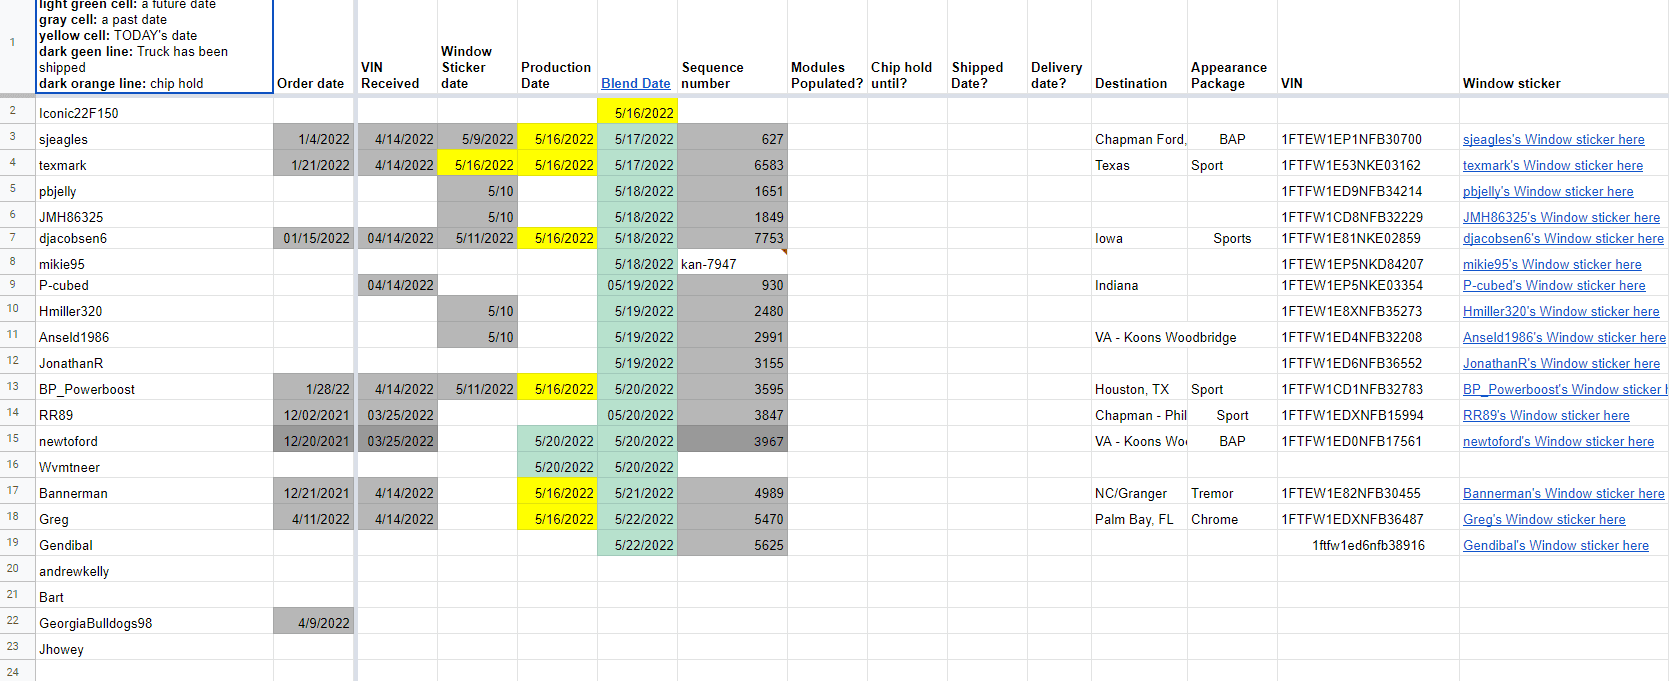The image size is (1669, 681).
Task: Select the row 13 header
Action: [13, 387]
